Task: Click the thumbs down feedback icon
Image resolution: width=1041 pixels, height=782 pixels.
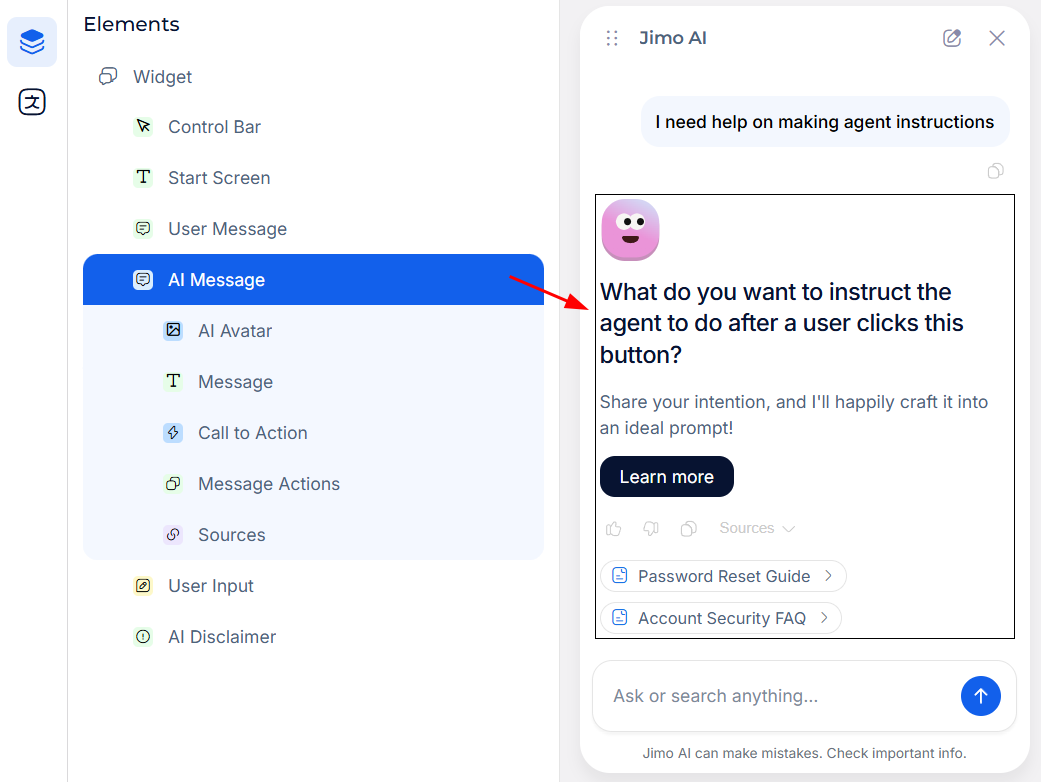Action: click(x=651, y=529)
